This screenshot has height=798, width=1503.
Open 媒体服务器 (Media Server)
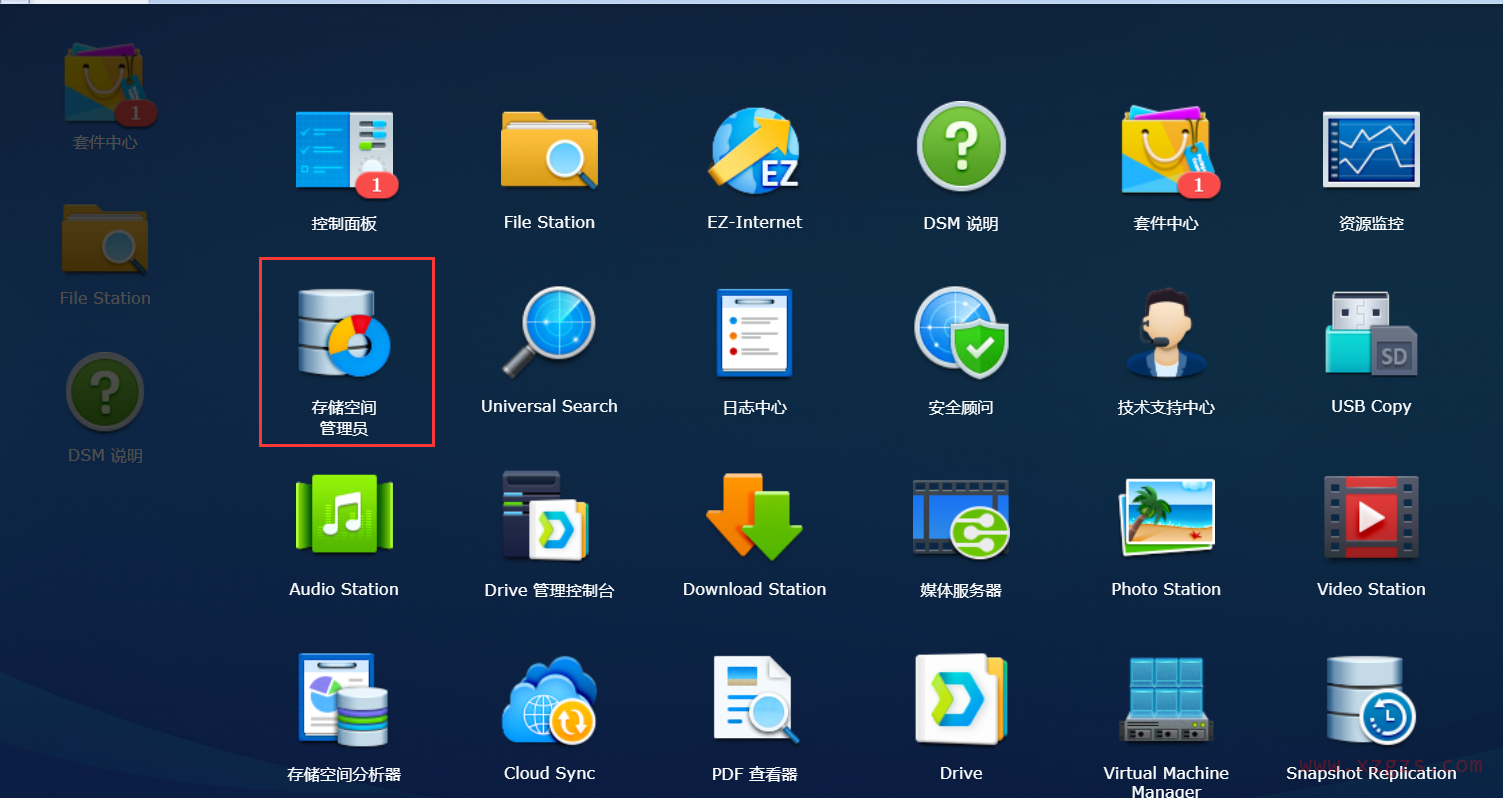tap(960, 517)
